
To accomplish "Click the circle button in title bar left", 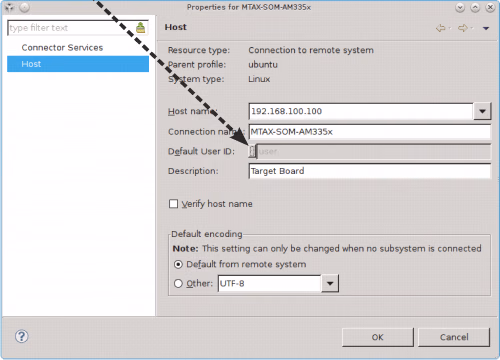I will pos(24,7).
